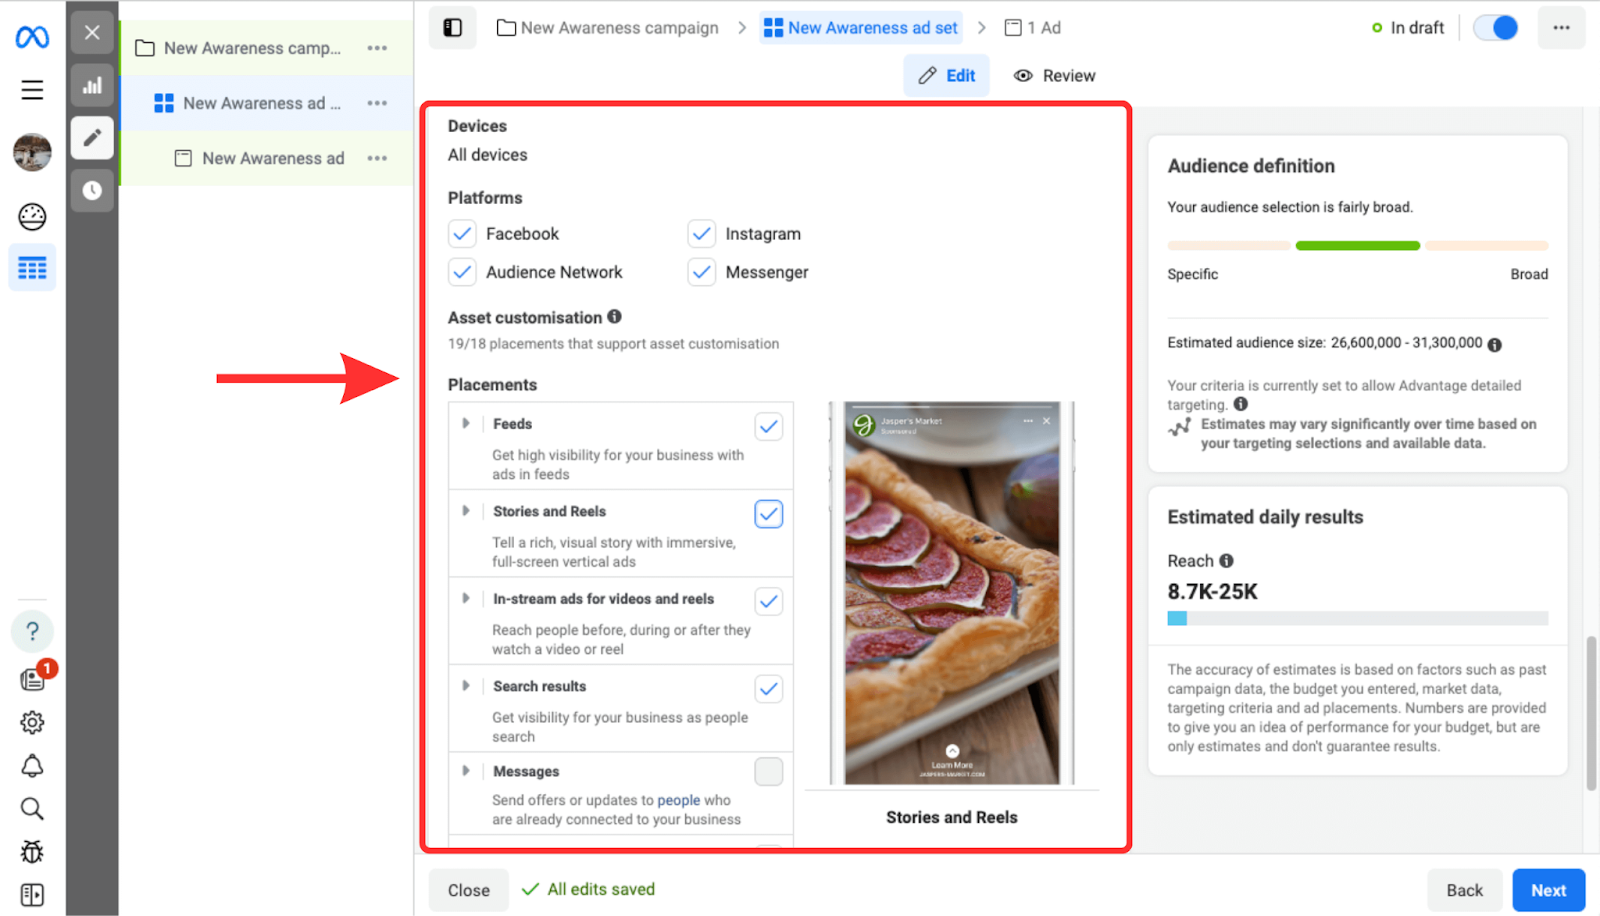Open the clock history icon

(x=92, y=190)
